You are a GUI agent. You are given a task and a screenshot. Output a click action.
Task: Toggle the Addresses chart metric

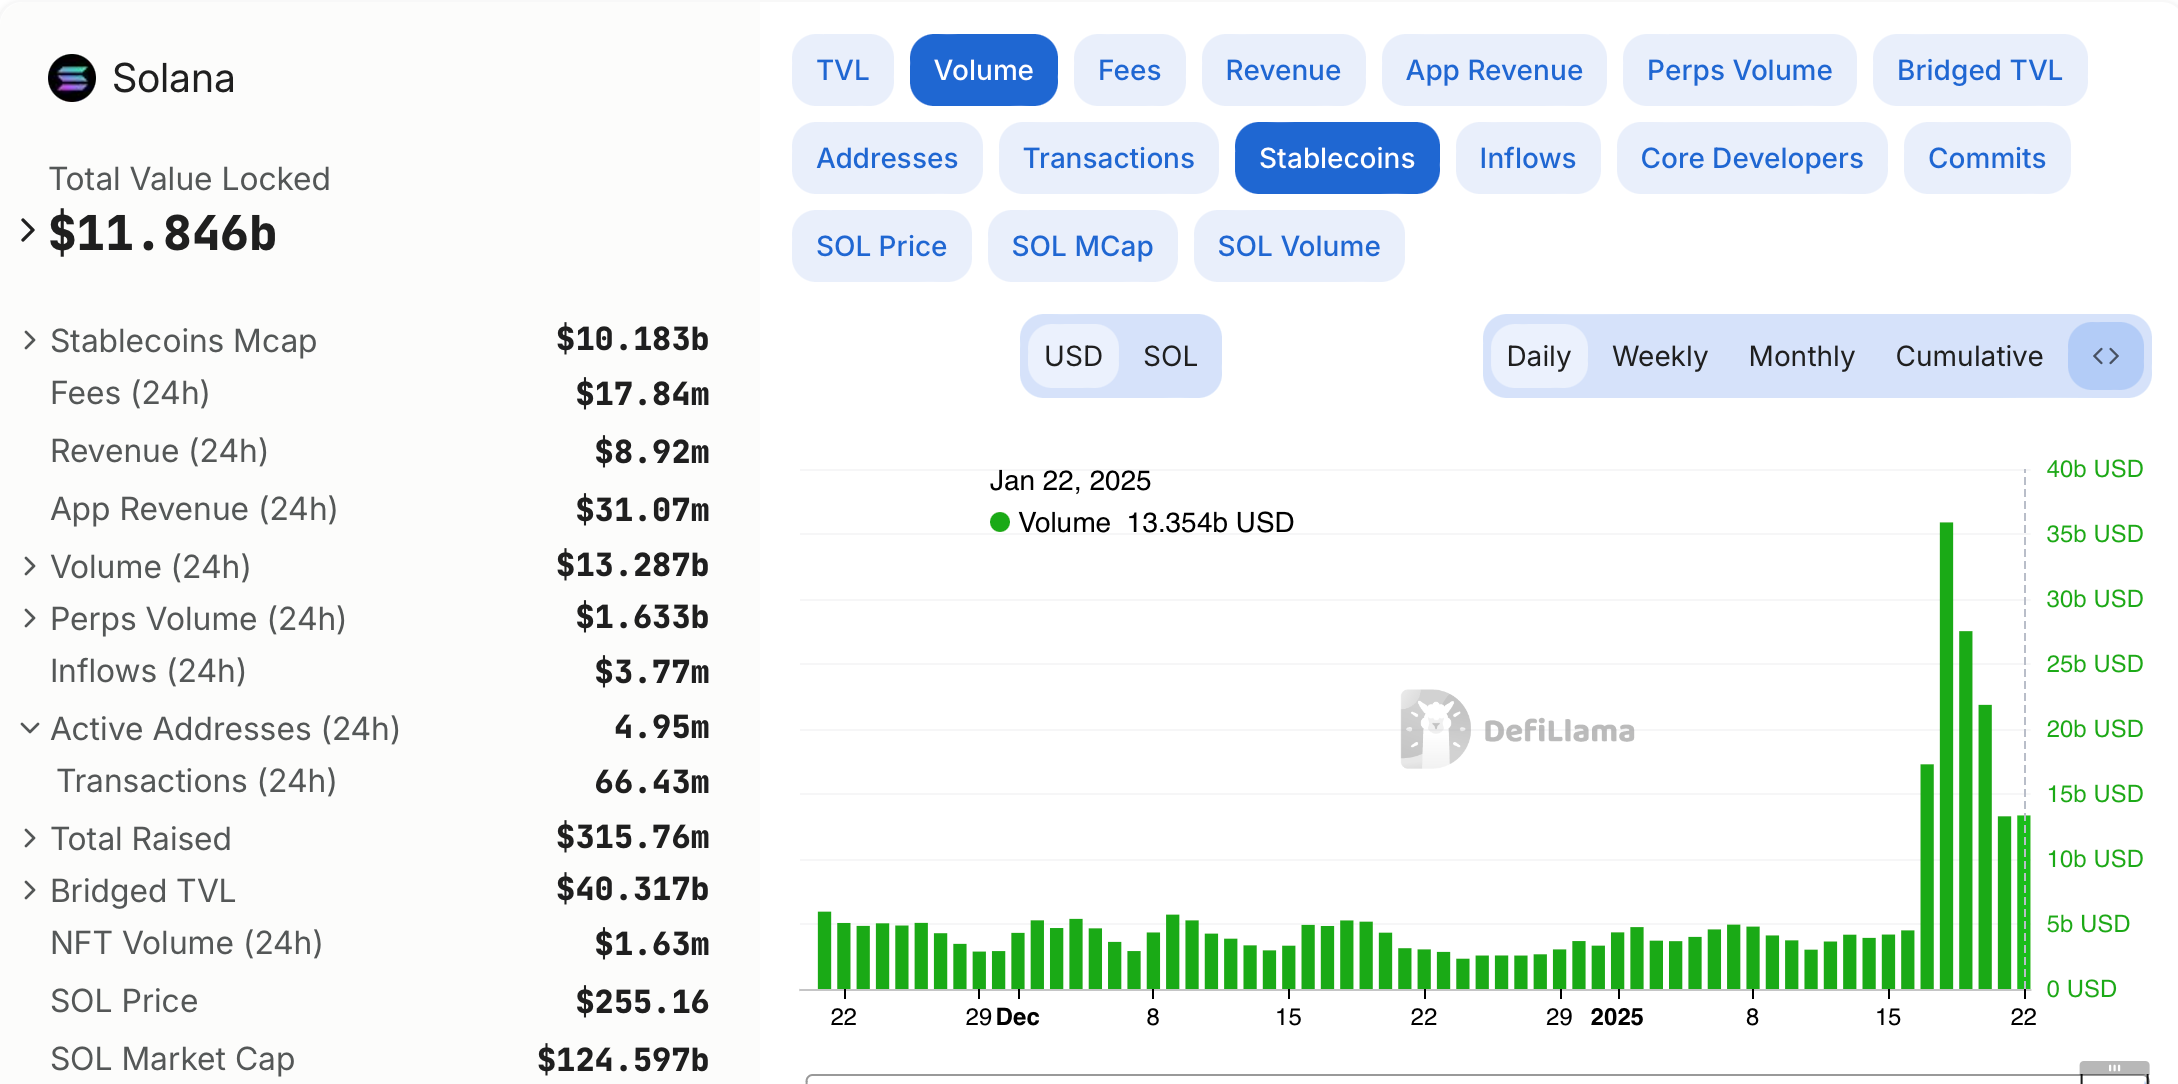(x=887, y=158)
